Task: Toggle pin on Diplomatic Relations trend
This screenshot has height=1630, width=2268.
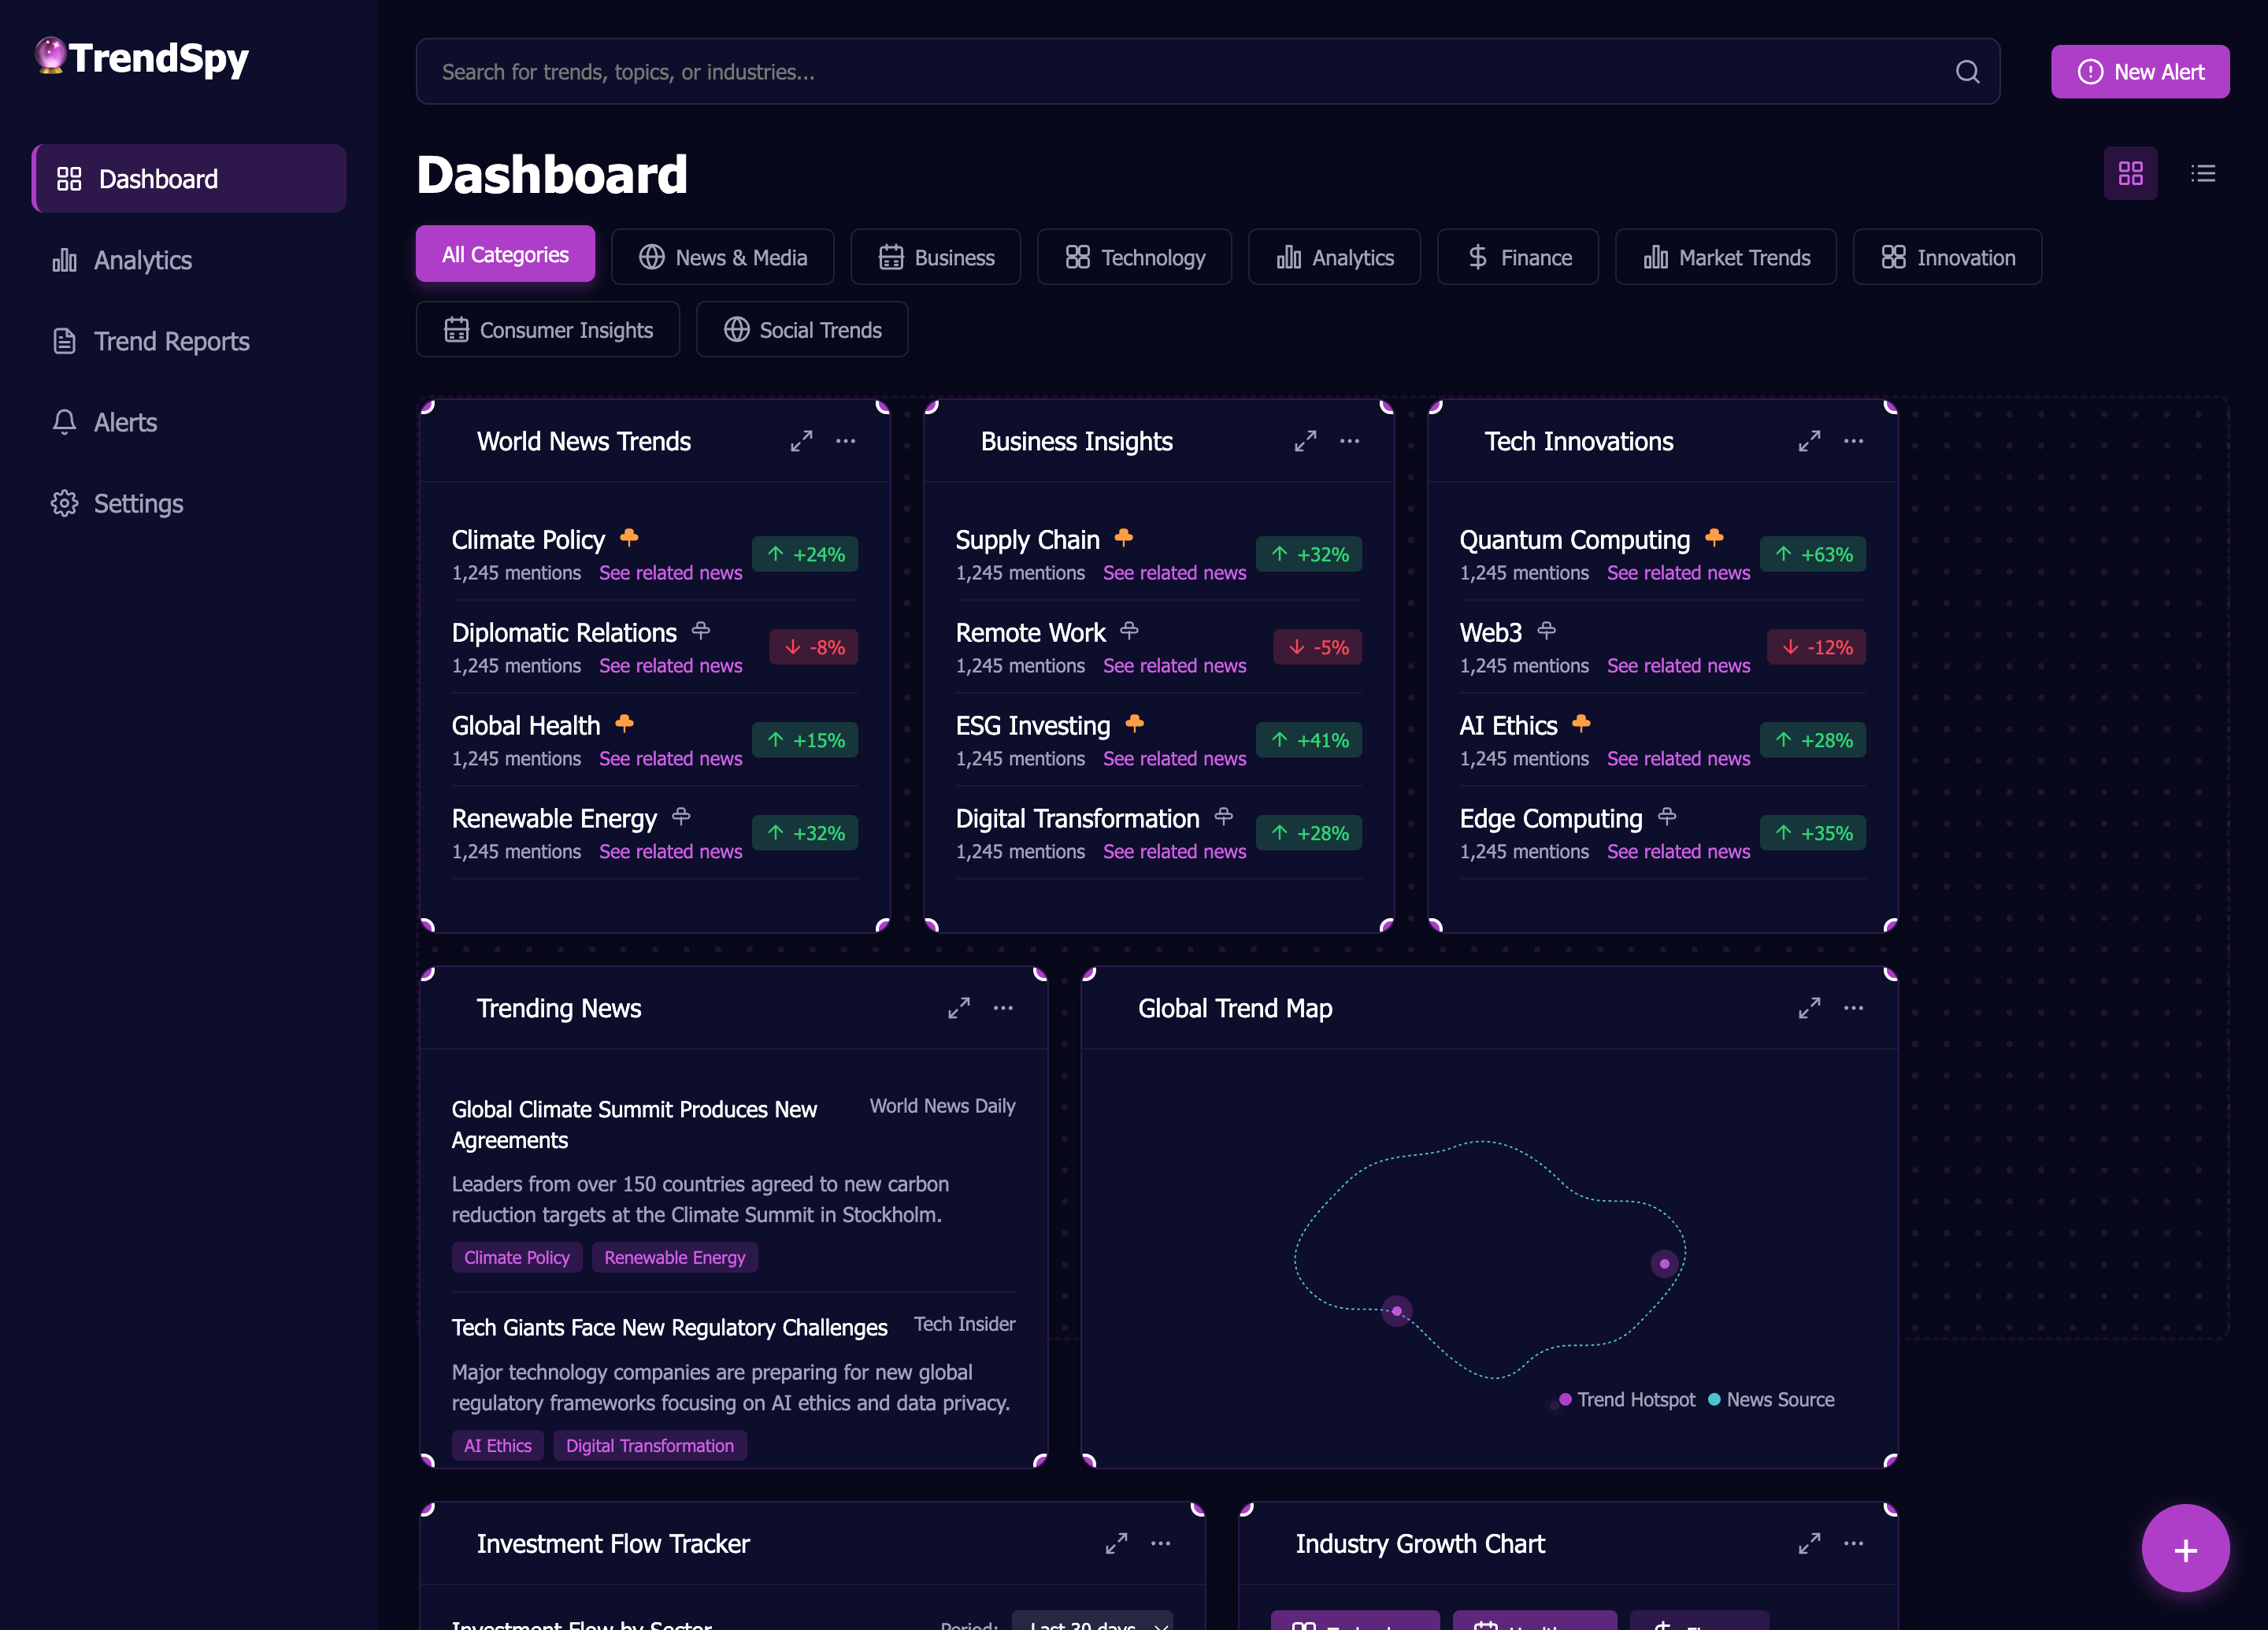Action: click(701, 631)
